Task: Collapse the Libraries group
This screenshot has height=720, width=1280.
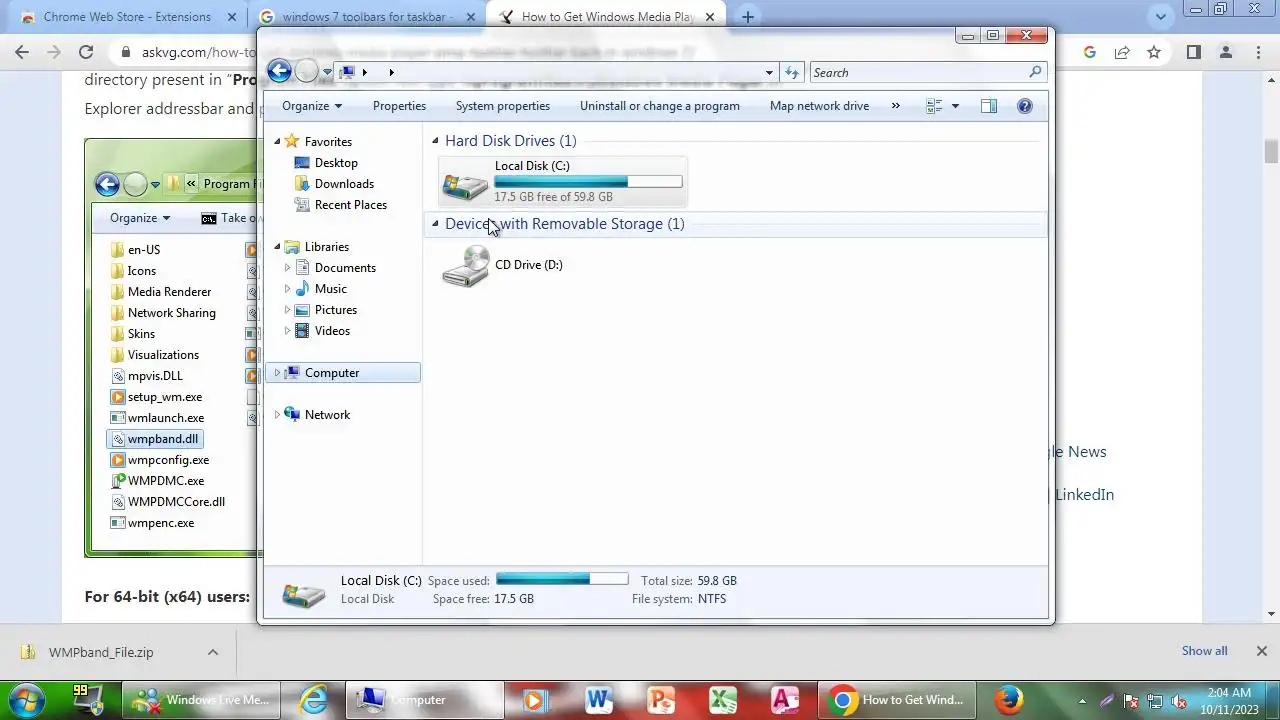Action: 277,247
